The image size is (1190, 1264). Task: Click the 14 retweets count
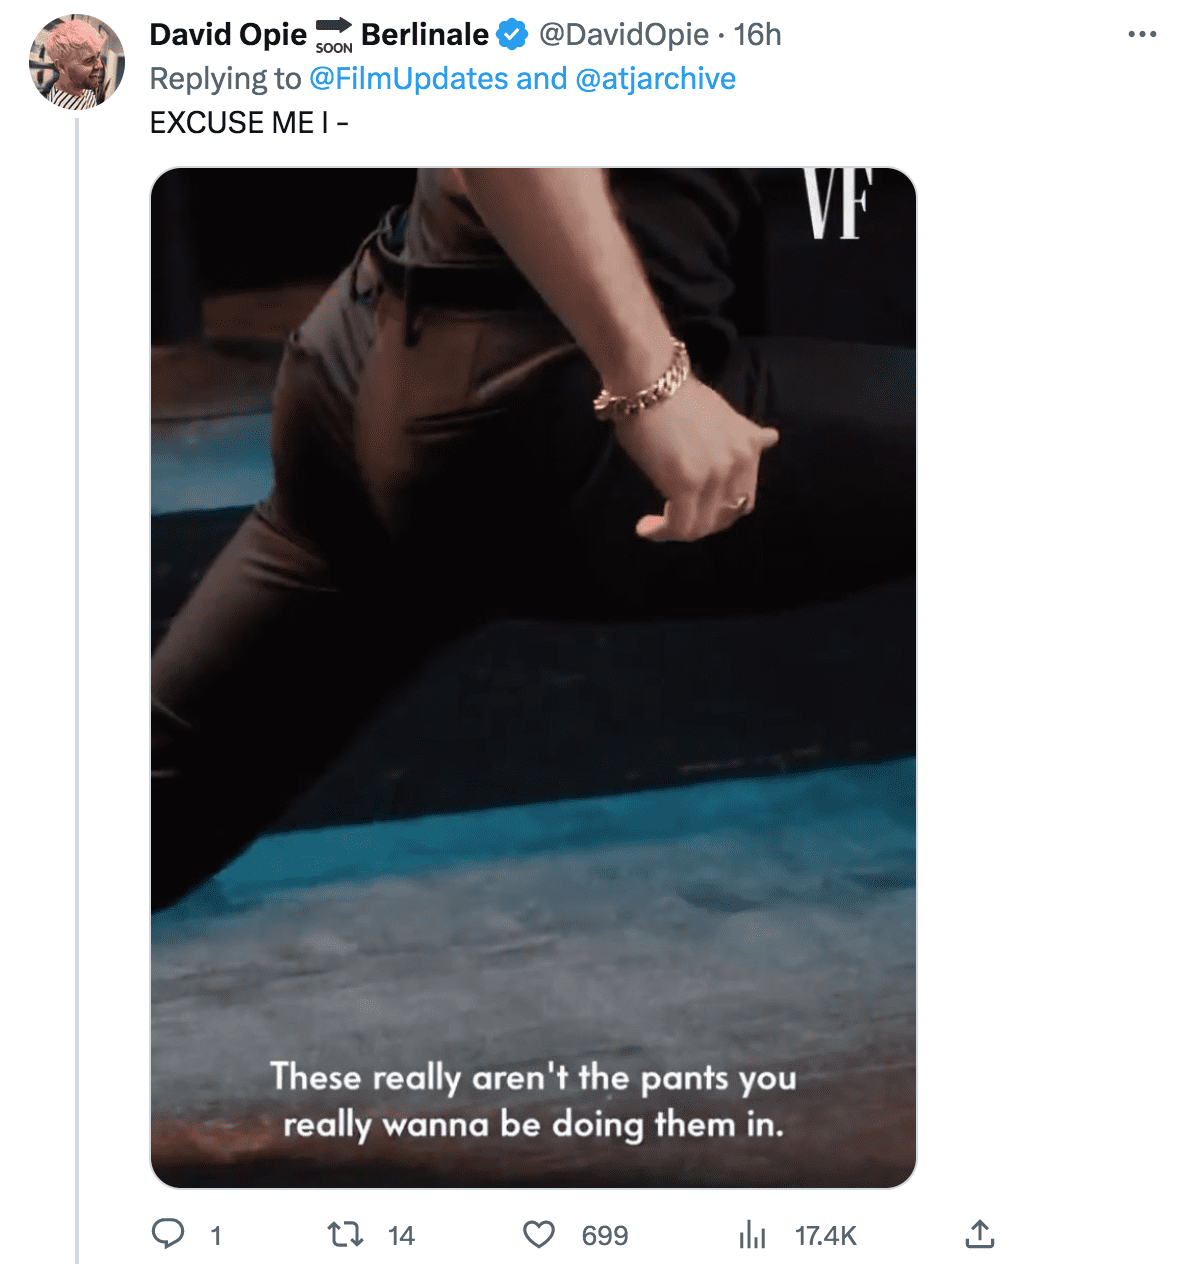(x=401, y=1236)
